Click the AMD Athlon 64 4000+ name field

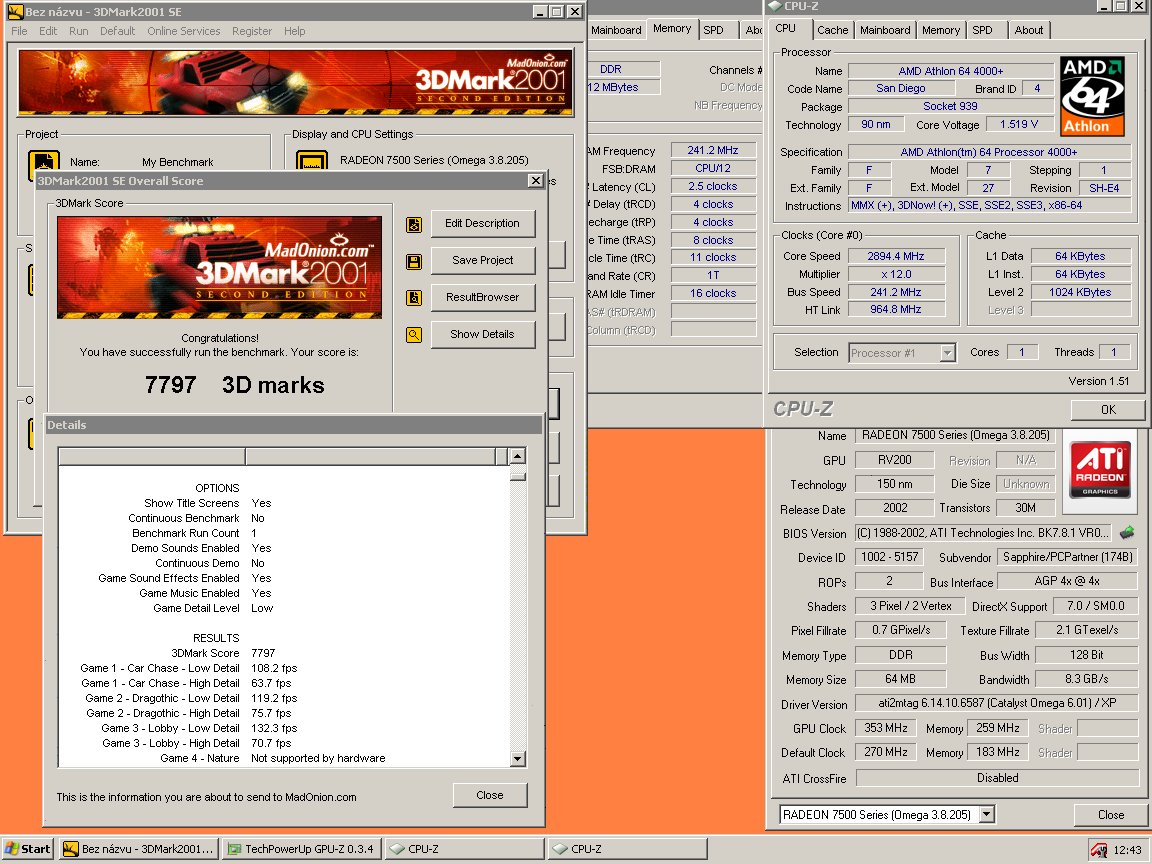tap(951, 71)
